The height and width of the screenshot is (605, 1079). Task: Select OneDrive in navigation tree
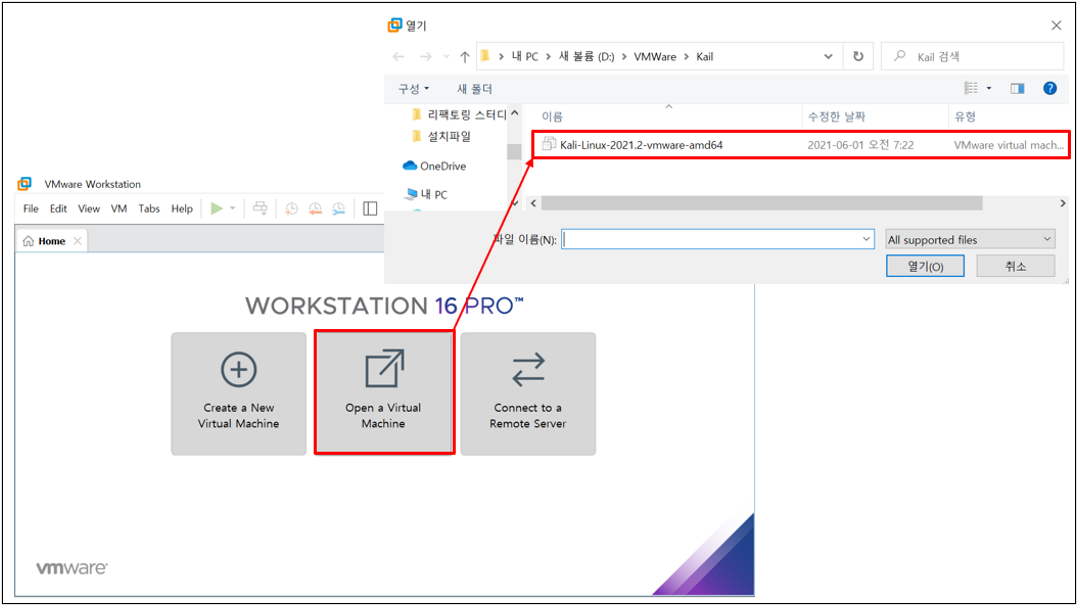point(435,166)
